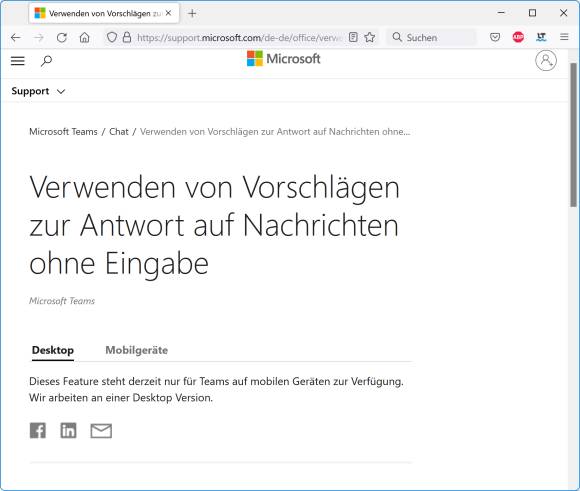Screen dimensions: 580x491
Task: Share the article on Facebook
Action: click(38, 430)
